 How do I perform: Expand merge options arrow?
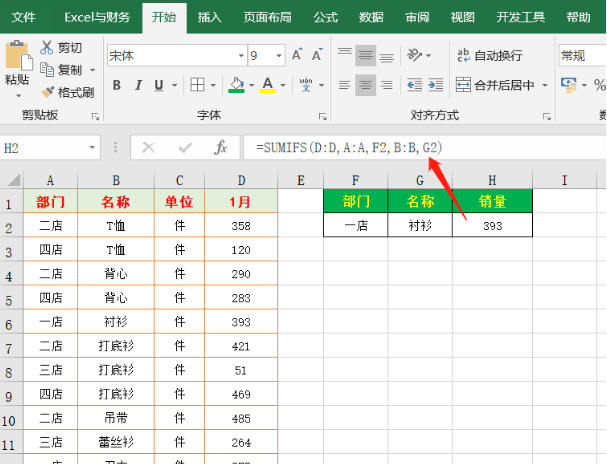pos(545,85)
